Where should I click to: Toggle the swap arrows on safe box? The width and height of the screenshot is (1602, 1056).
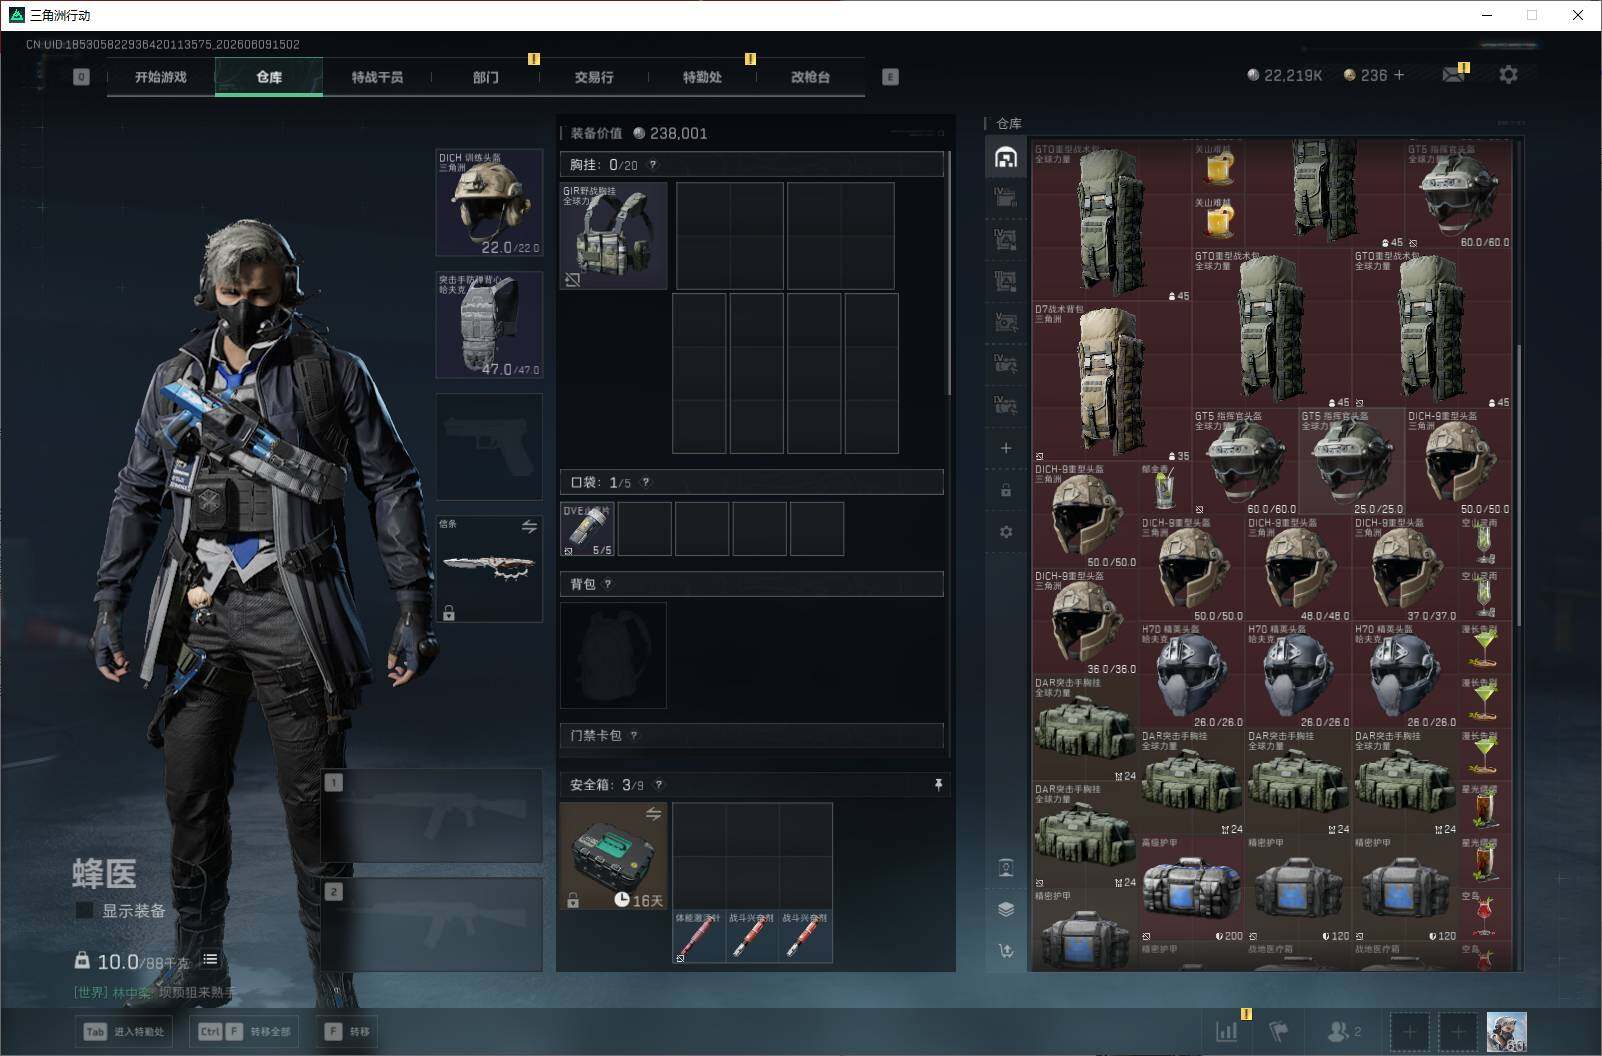653,814
